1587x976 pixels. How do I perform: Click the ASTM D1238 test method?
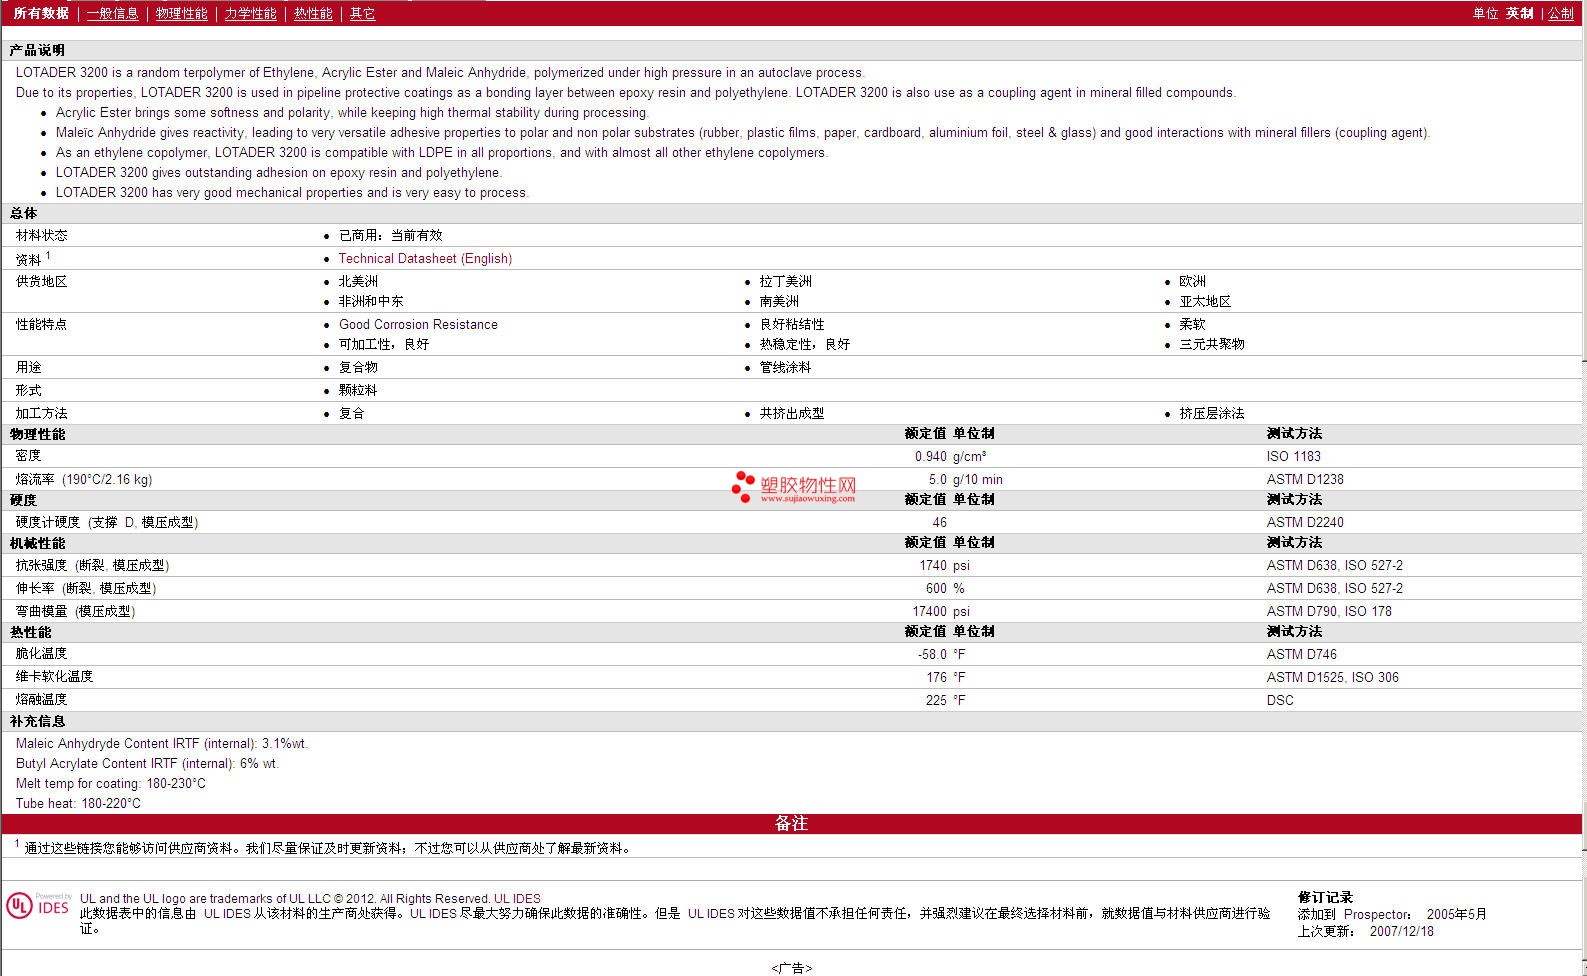pos(1305,480)
